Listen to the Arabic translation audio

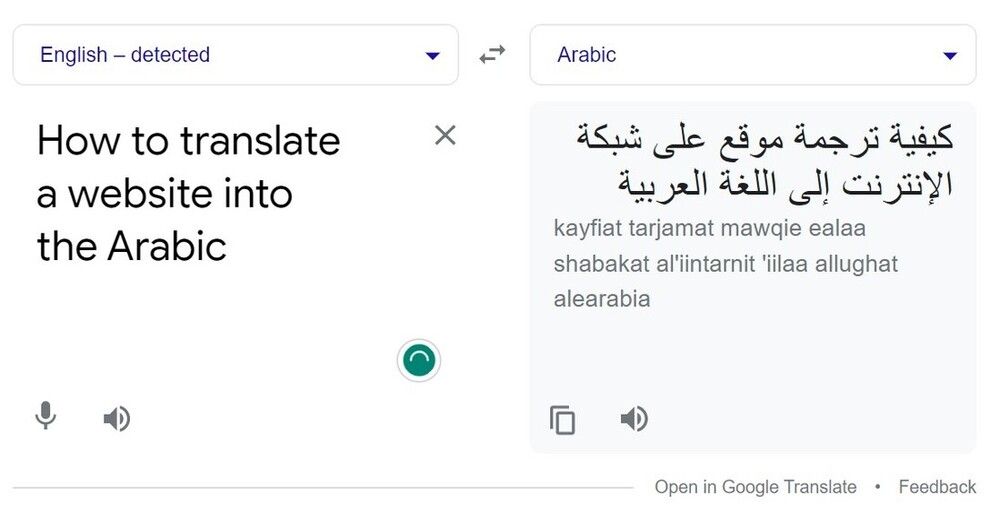pos(634,418)
